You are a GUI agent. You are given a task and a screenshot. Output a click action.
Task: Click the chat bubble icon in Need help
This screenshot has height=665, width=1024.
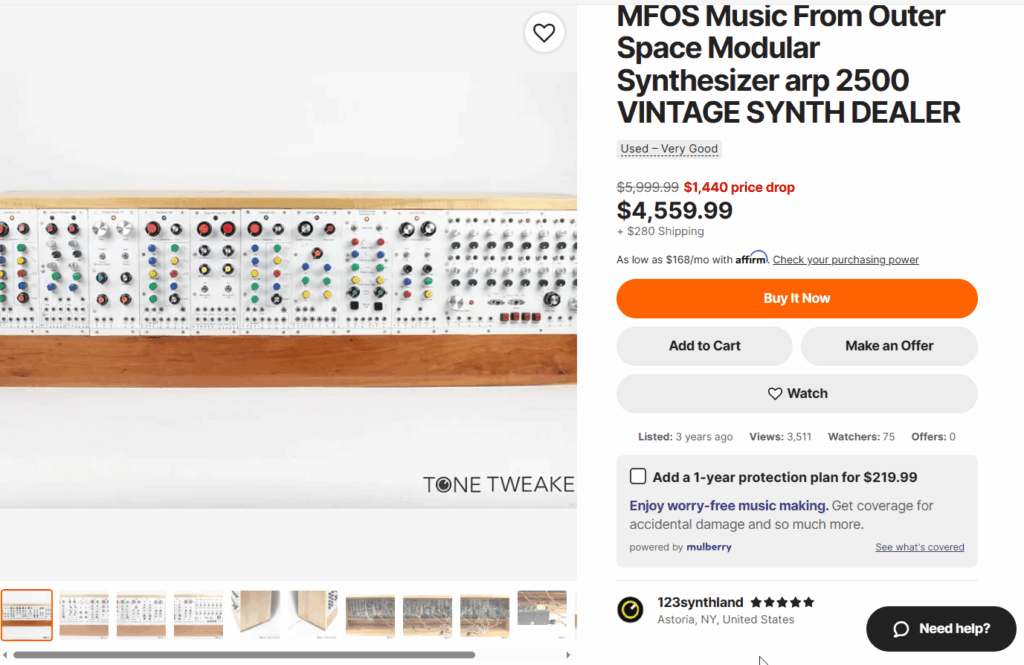[x=901, y=629]
